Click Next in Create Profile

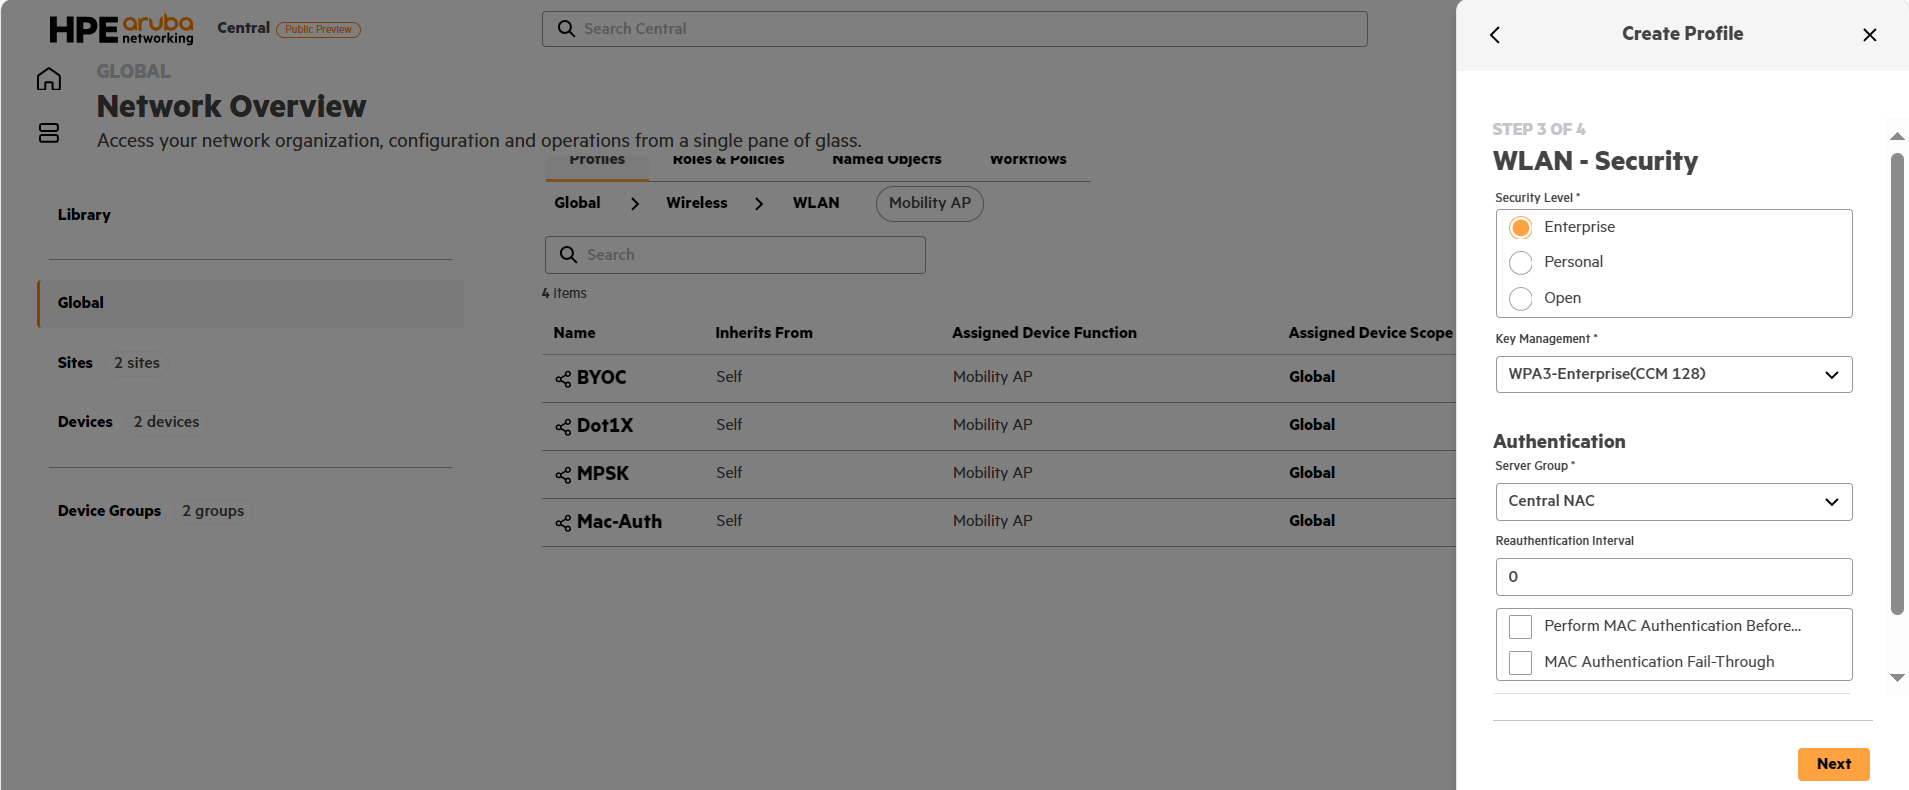[x=1834, y=764]
